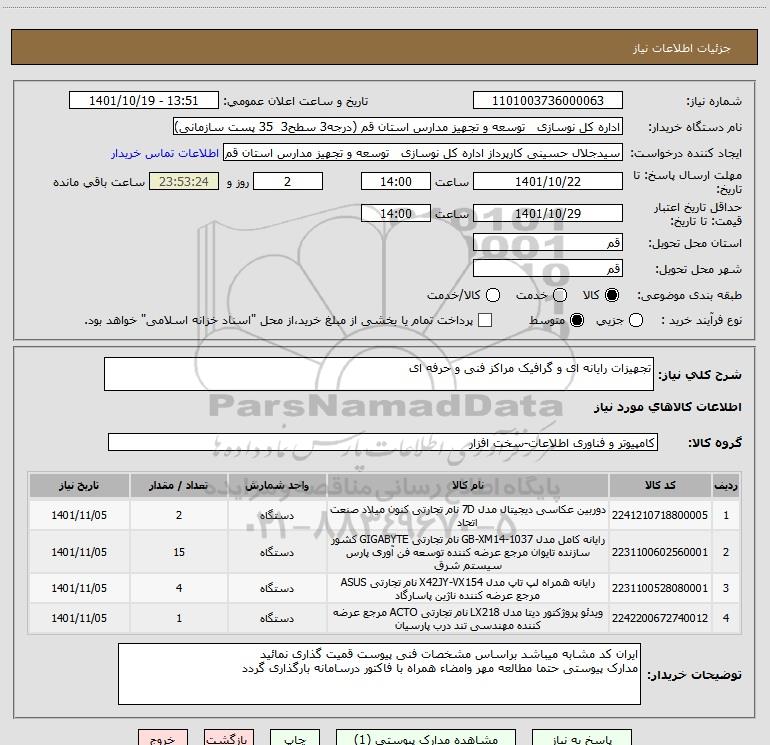Click quantity 2 in camera row

pyautogui.click(x=179, y=516)
